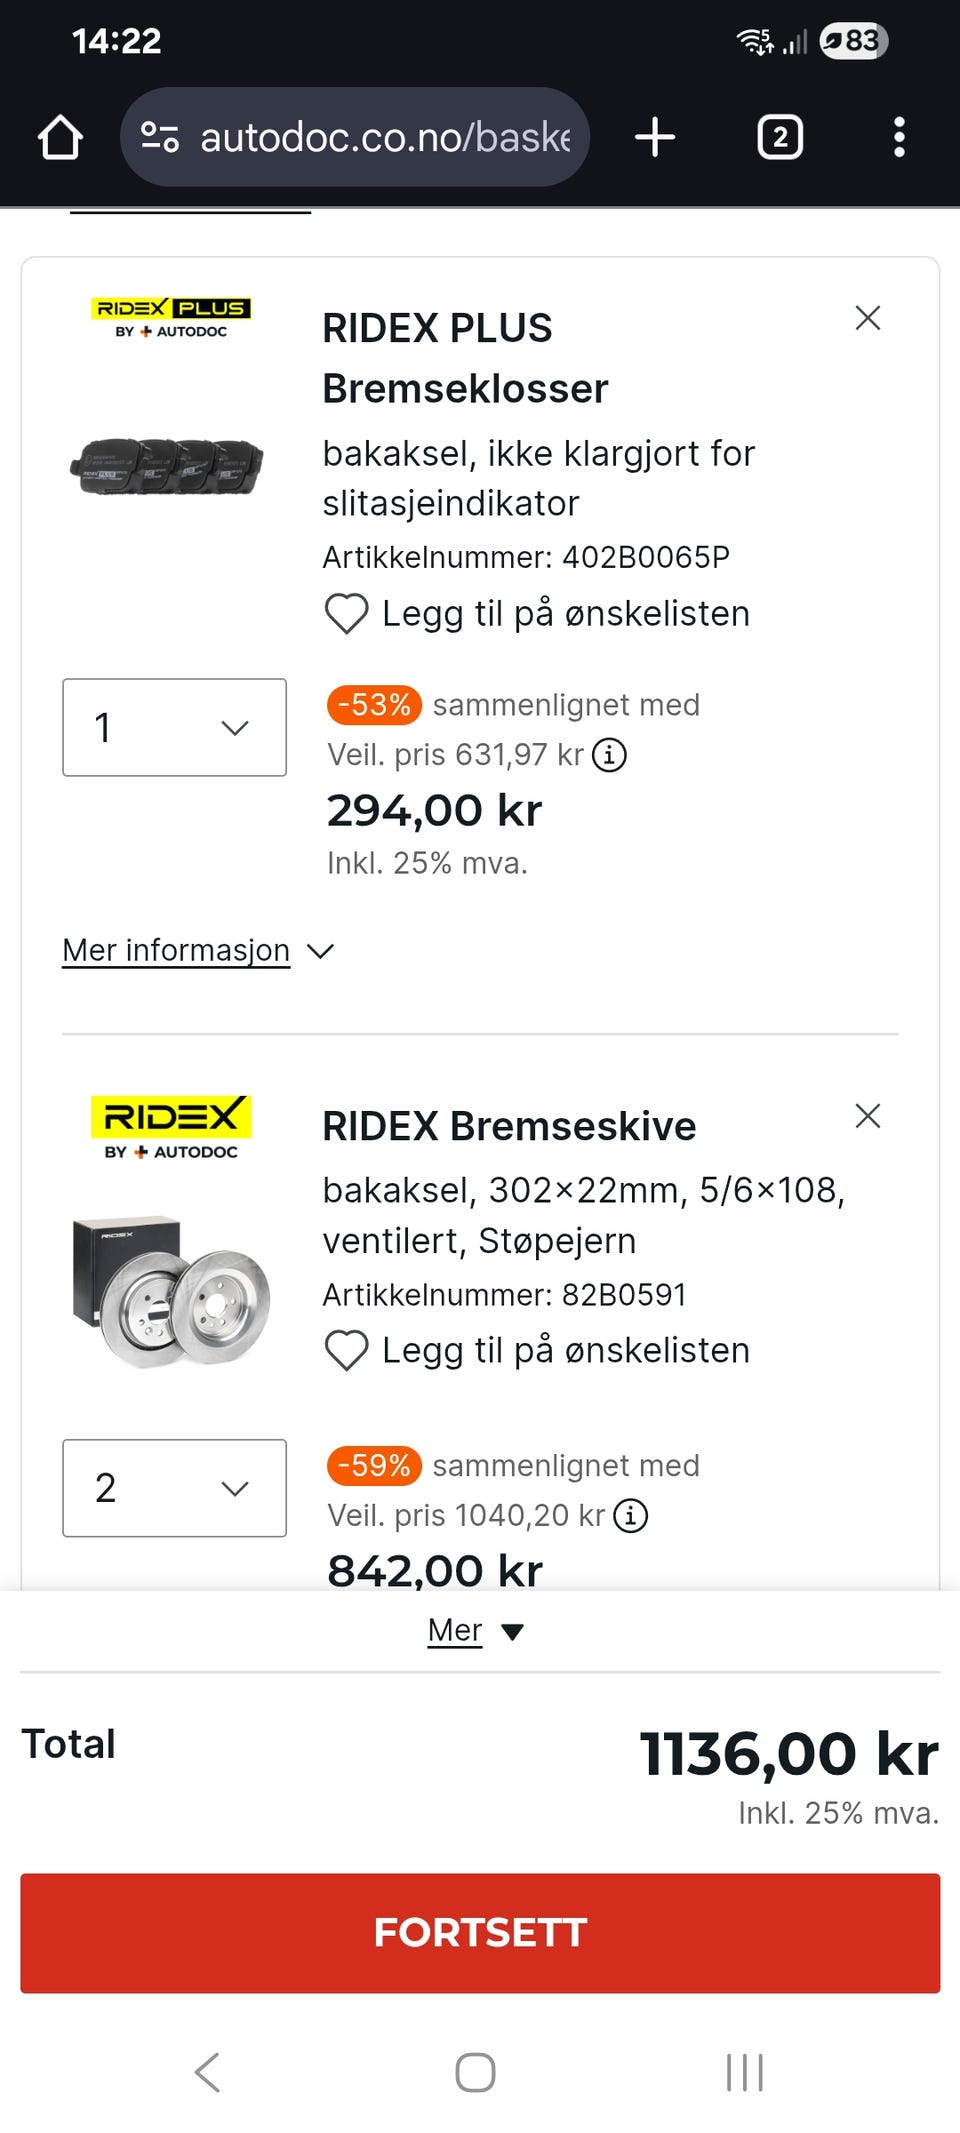The image size is (960, 2133).
Task: Remove RIDEX Bremseskive from cart
Action: point(867,1116)
